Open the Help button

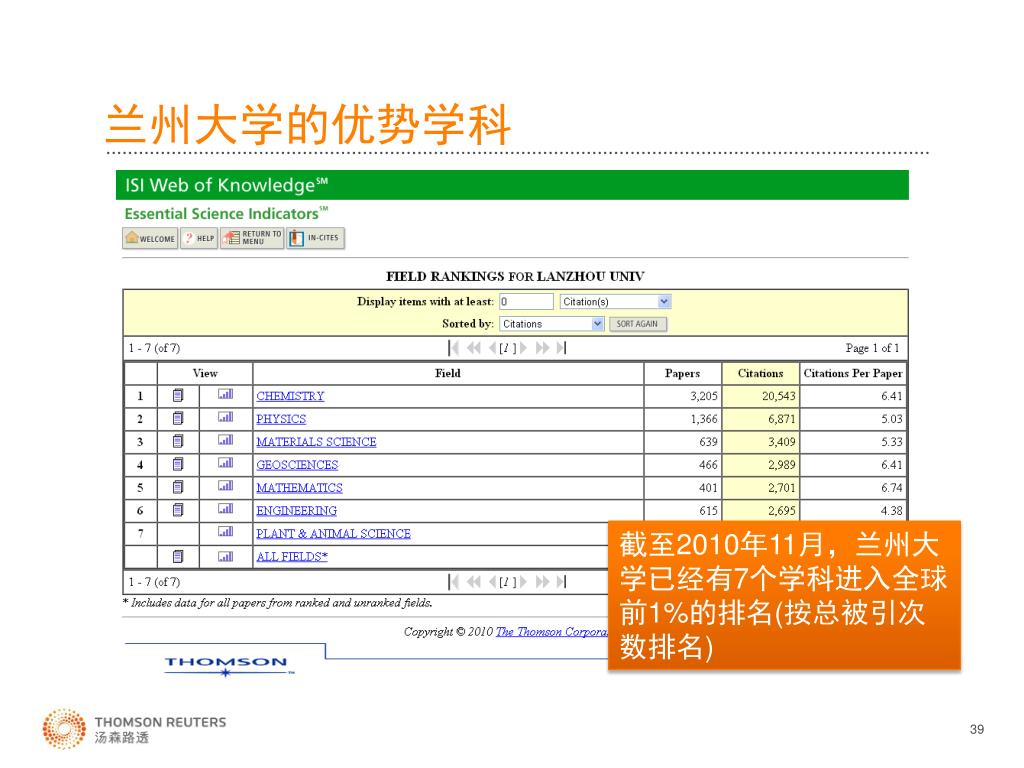199,238
